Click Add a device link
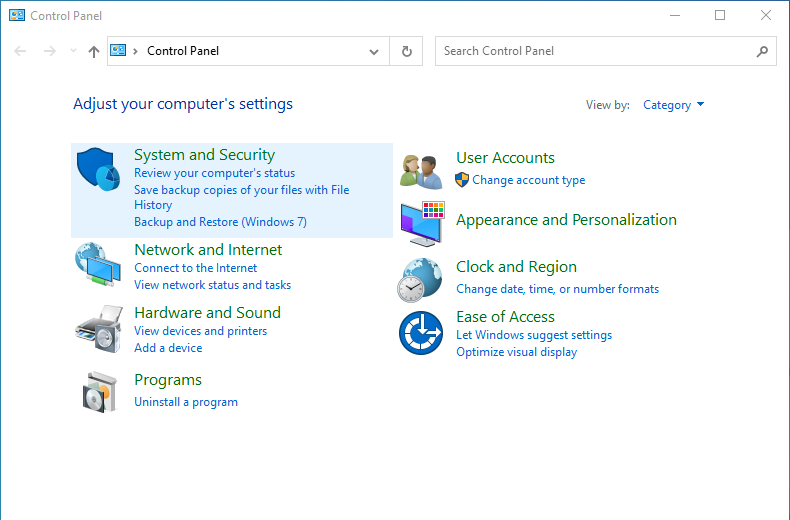 click(168, 348)
